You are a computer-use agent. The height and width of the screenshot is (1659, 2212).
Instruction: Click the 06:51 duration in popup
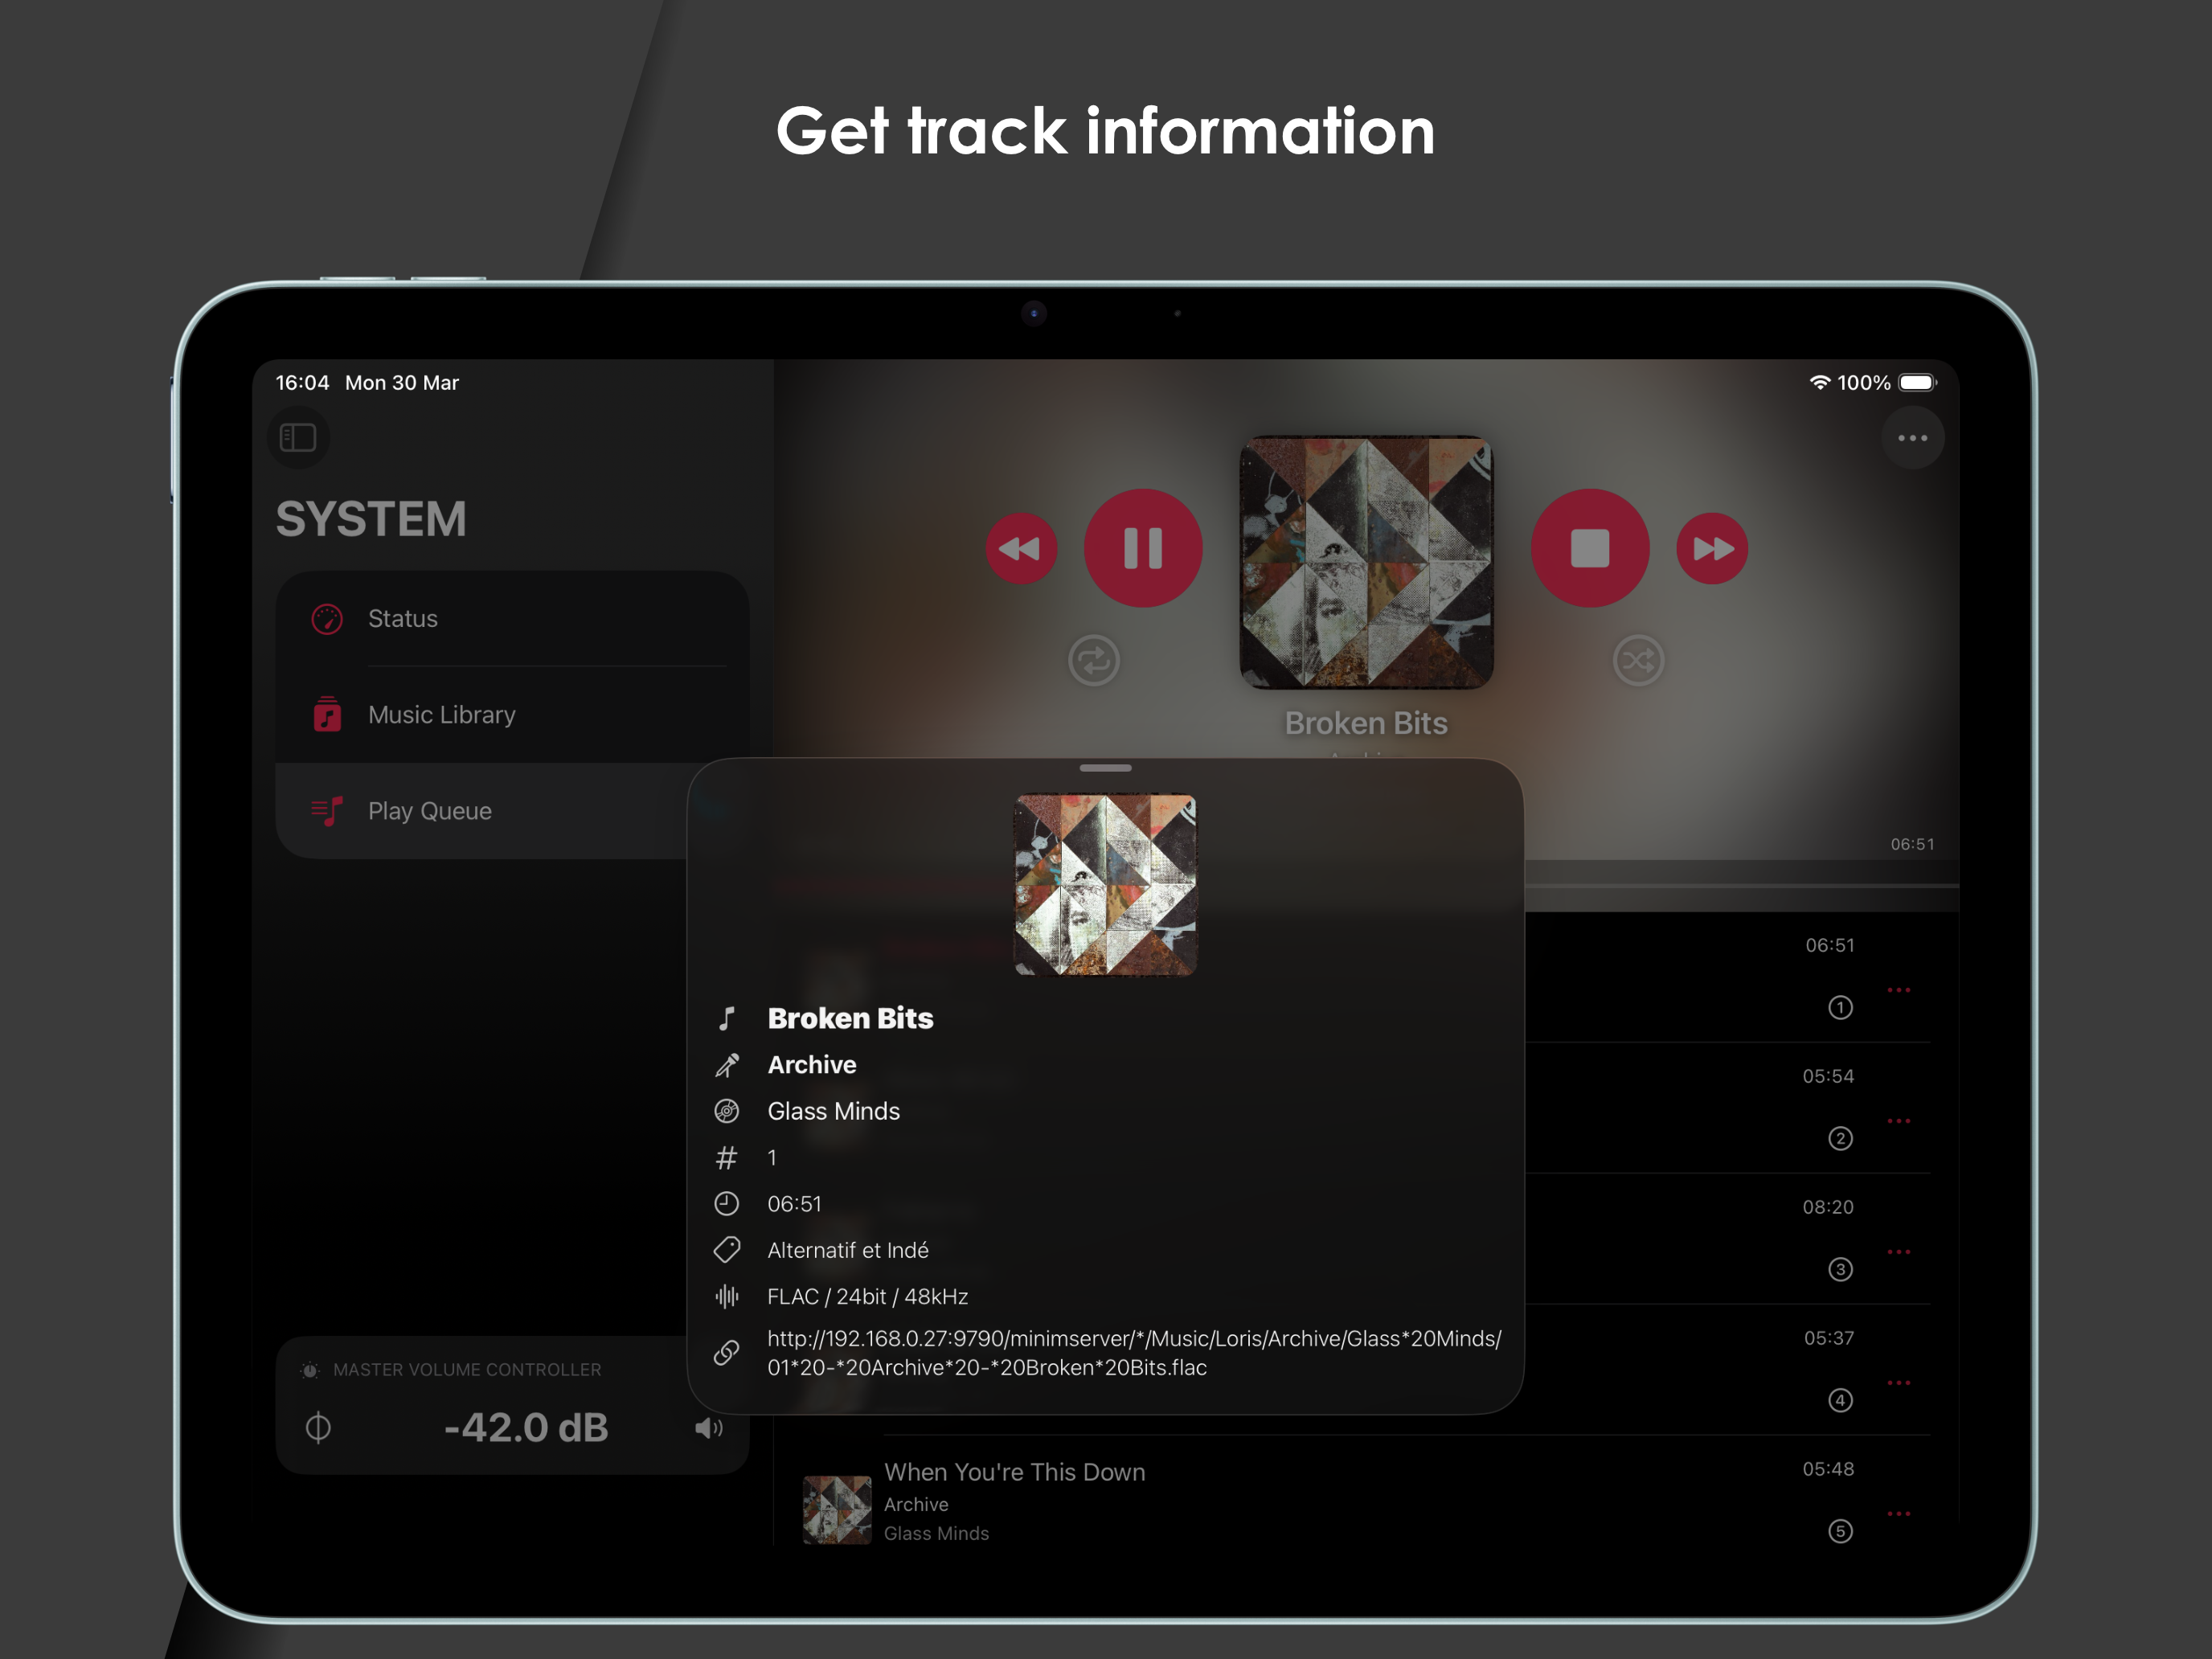coord(794,1204)
